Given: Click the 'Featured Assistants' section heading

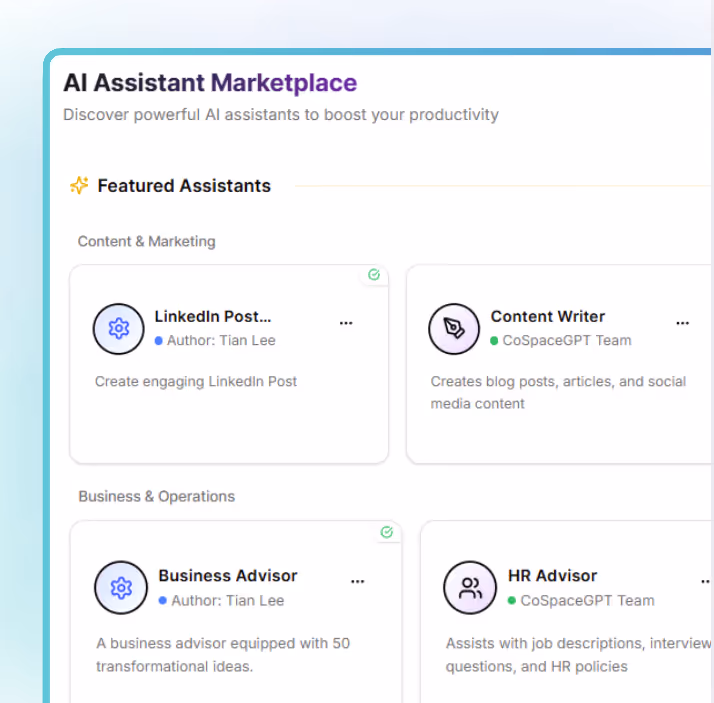Looking at the screenshot, I should click(x=184, y=186).
